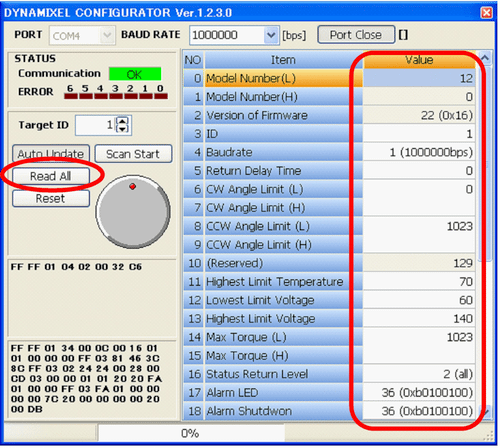500x448 pixels.
Task: Select the Status Return Level value cell
Action: pyautogui.click(x=419, y=374)
